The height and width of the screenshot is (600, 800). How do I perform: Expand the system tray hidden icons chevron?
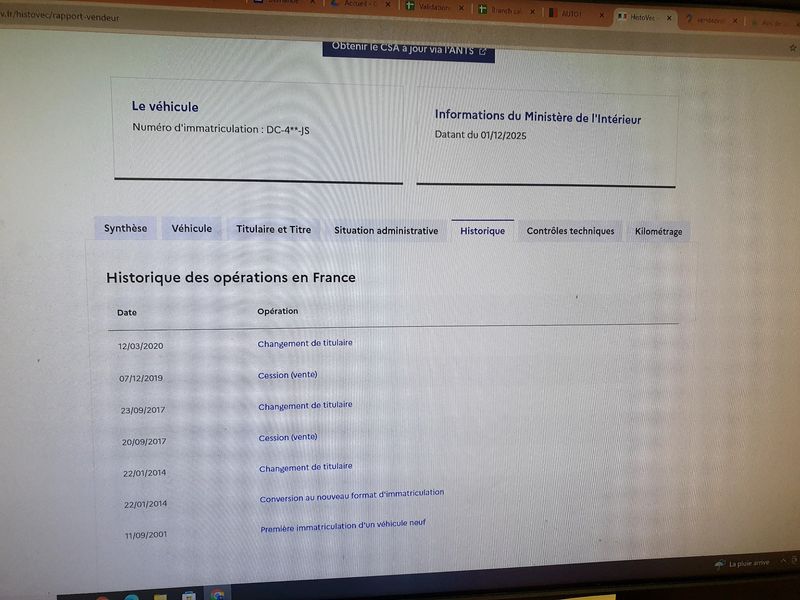pos(783,561)
